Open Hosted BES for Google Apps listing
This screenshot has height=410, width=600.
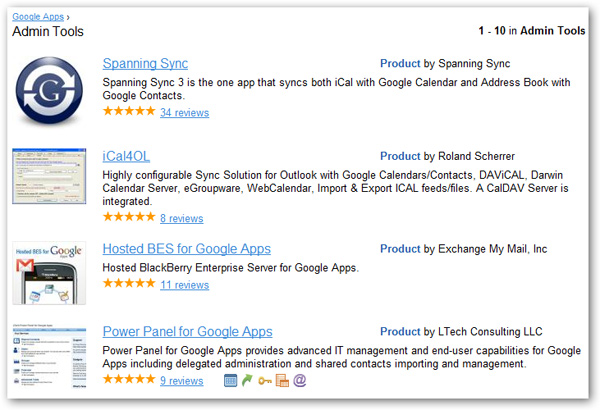point(187,249)
